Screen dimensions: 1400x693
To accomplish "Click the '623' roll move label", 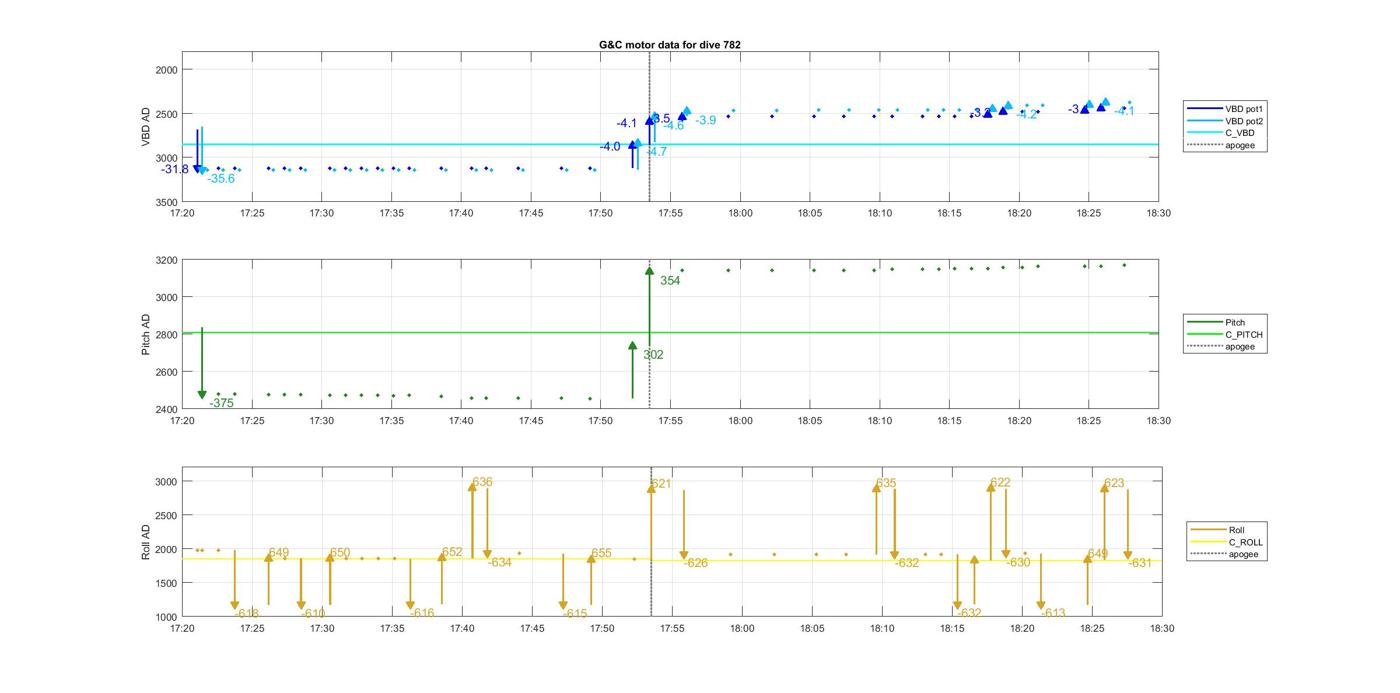I will 1114,484.
